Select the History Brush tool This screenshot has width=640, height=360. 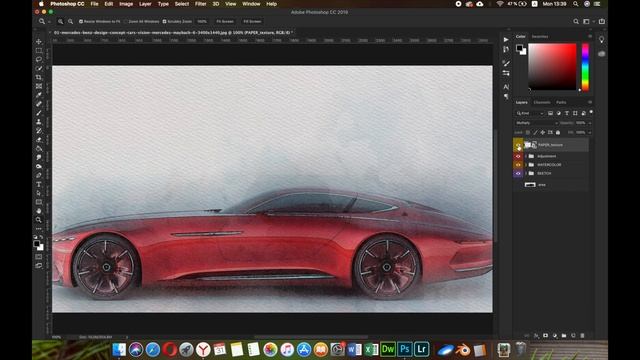pyautogui.click(x=39, y=131)
